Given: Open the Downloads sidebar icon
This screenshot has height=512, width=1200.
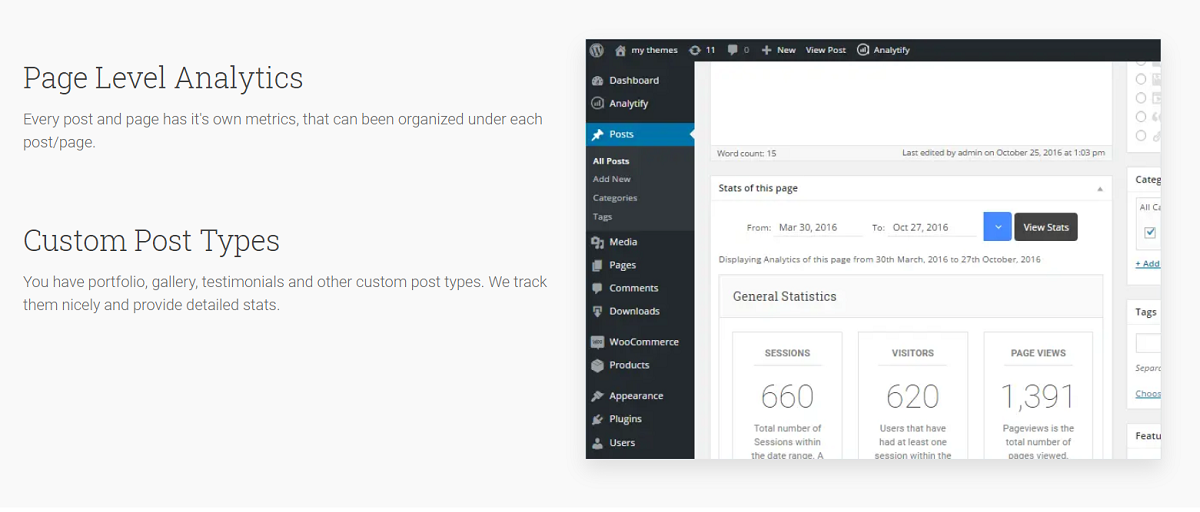Looking at the screenshot, I should (598, 311).
